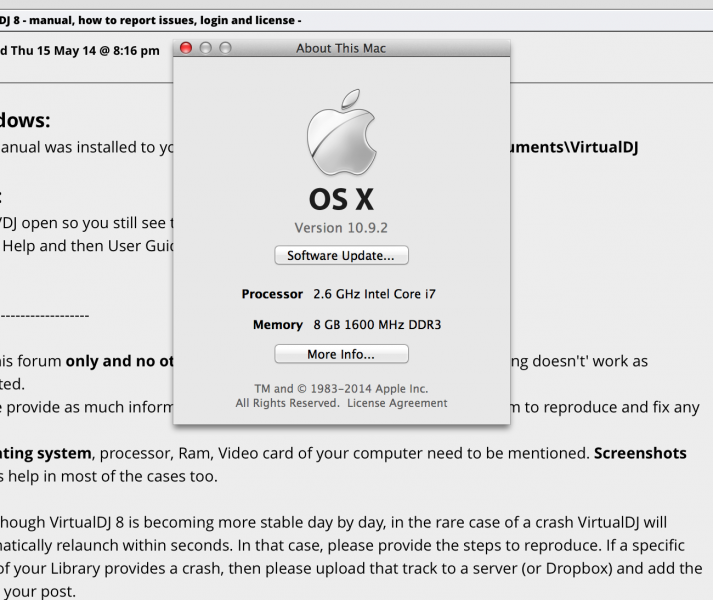The width and height of the screenshot is (713, 600).
Task: Click the About This Mac title bar
Action: point(341,48)
